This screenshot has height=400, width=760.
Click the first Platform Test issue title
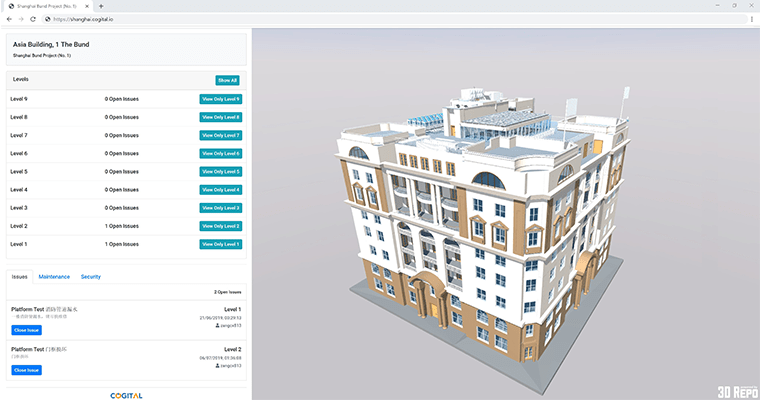[44, 309]
